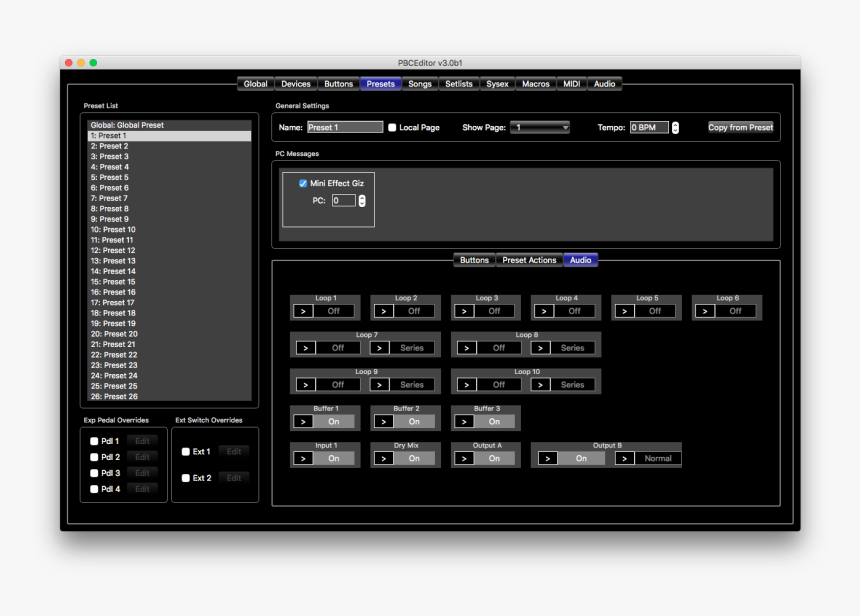Click the Buffer 3 arrow button
The width and height of the screenshot is (860, 616).
click(x=464, y=422)
